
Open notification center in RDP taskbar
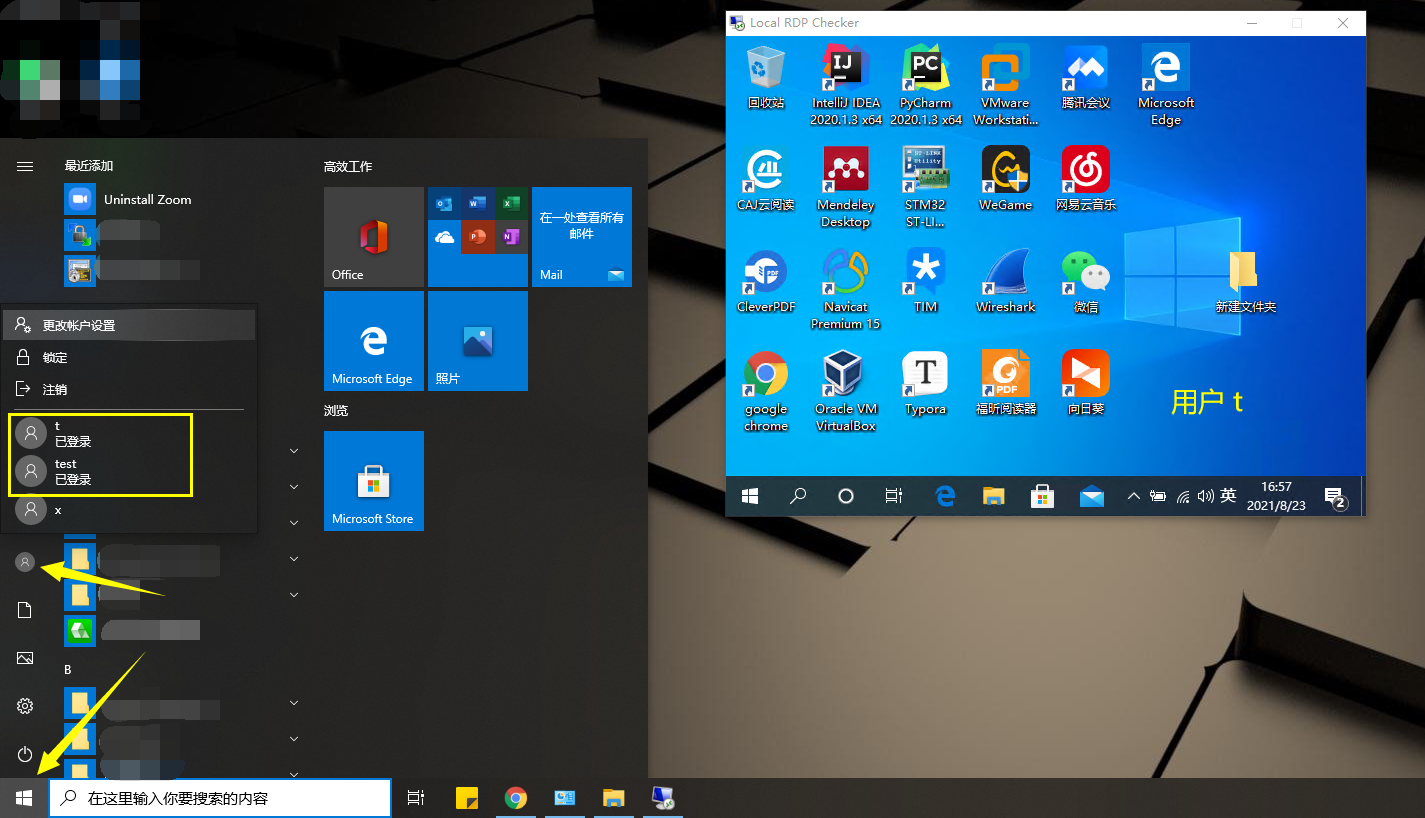pos(1335,497)
